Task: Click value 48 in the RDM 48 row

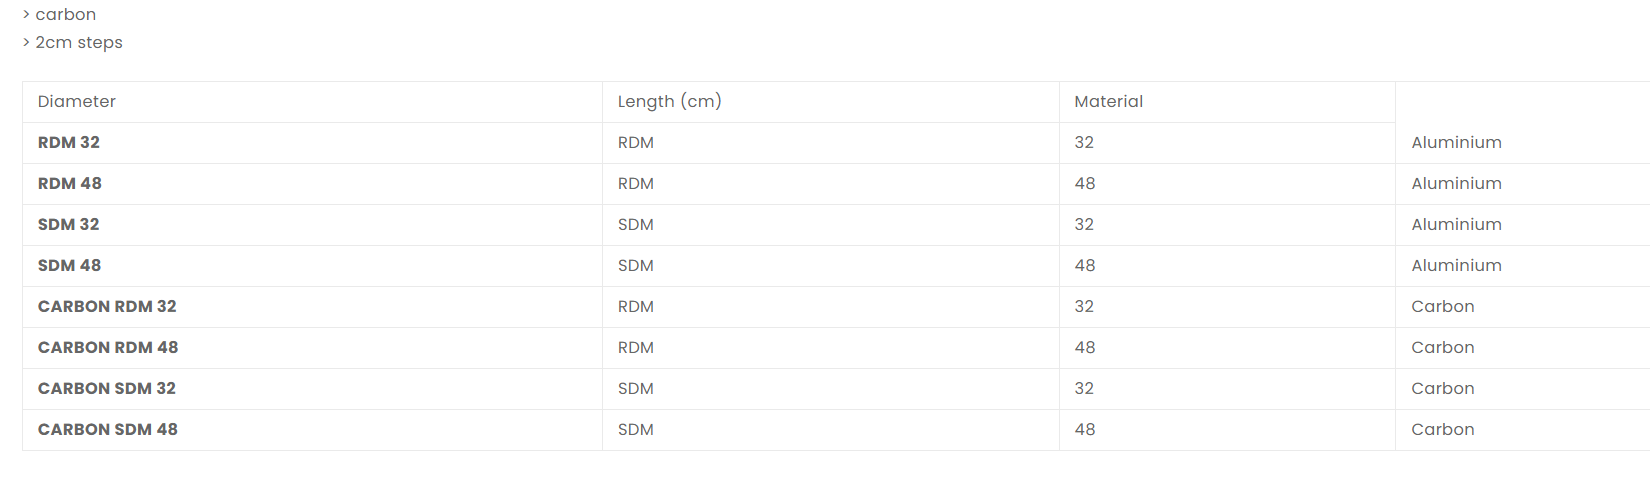Action: tap(1085, 184)
